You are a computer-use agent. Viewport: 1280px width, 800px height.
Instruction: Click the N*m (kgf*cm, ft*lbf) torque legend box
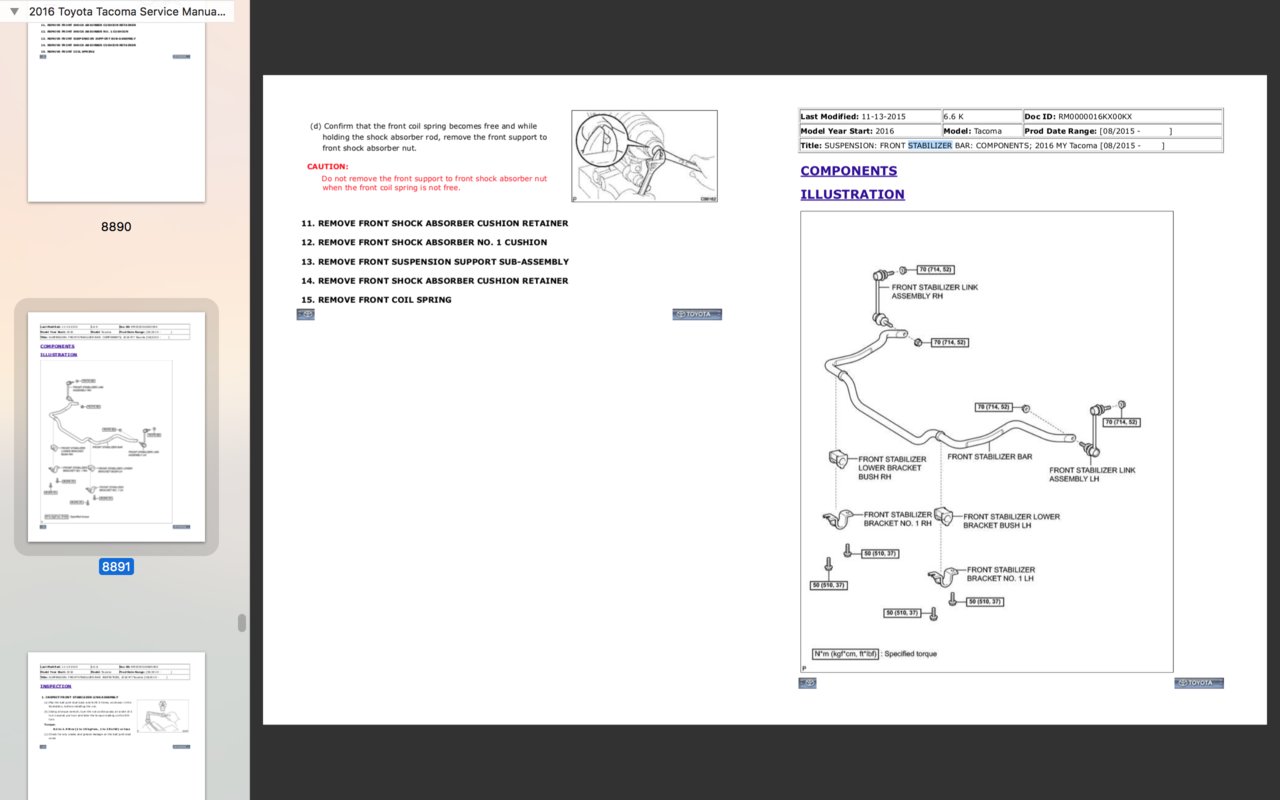[x=846, y=654]
